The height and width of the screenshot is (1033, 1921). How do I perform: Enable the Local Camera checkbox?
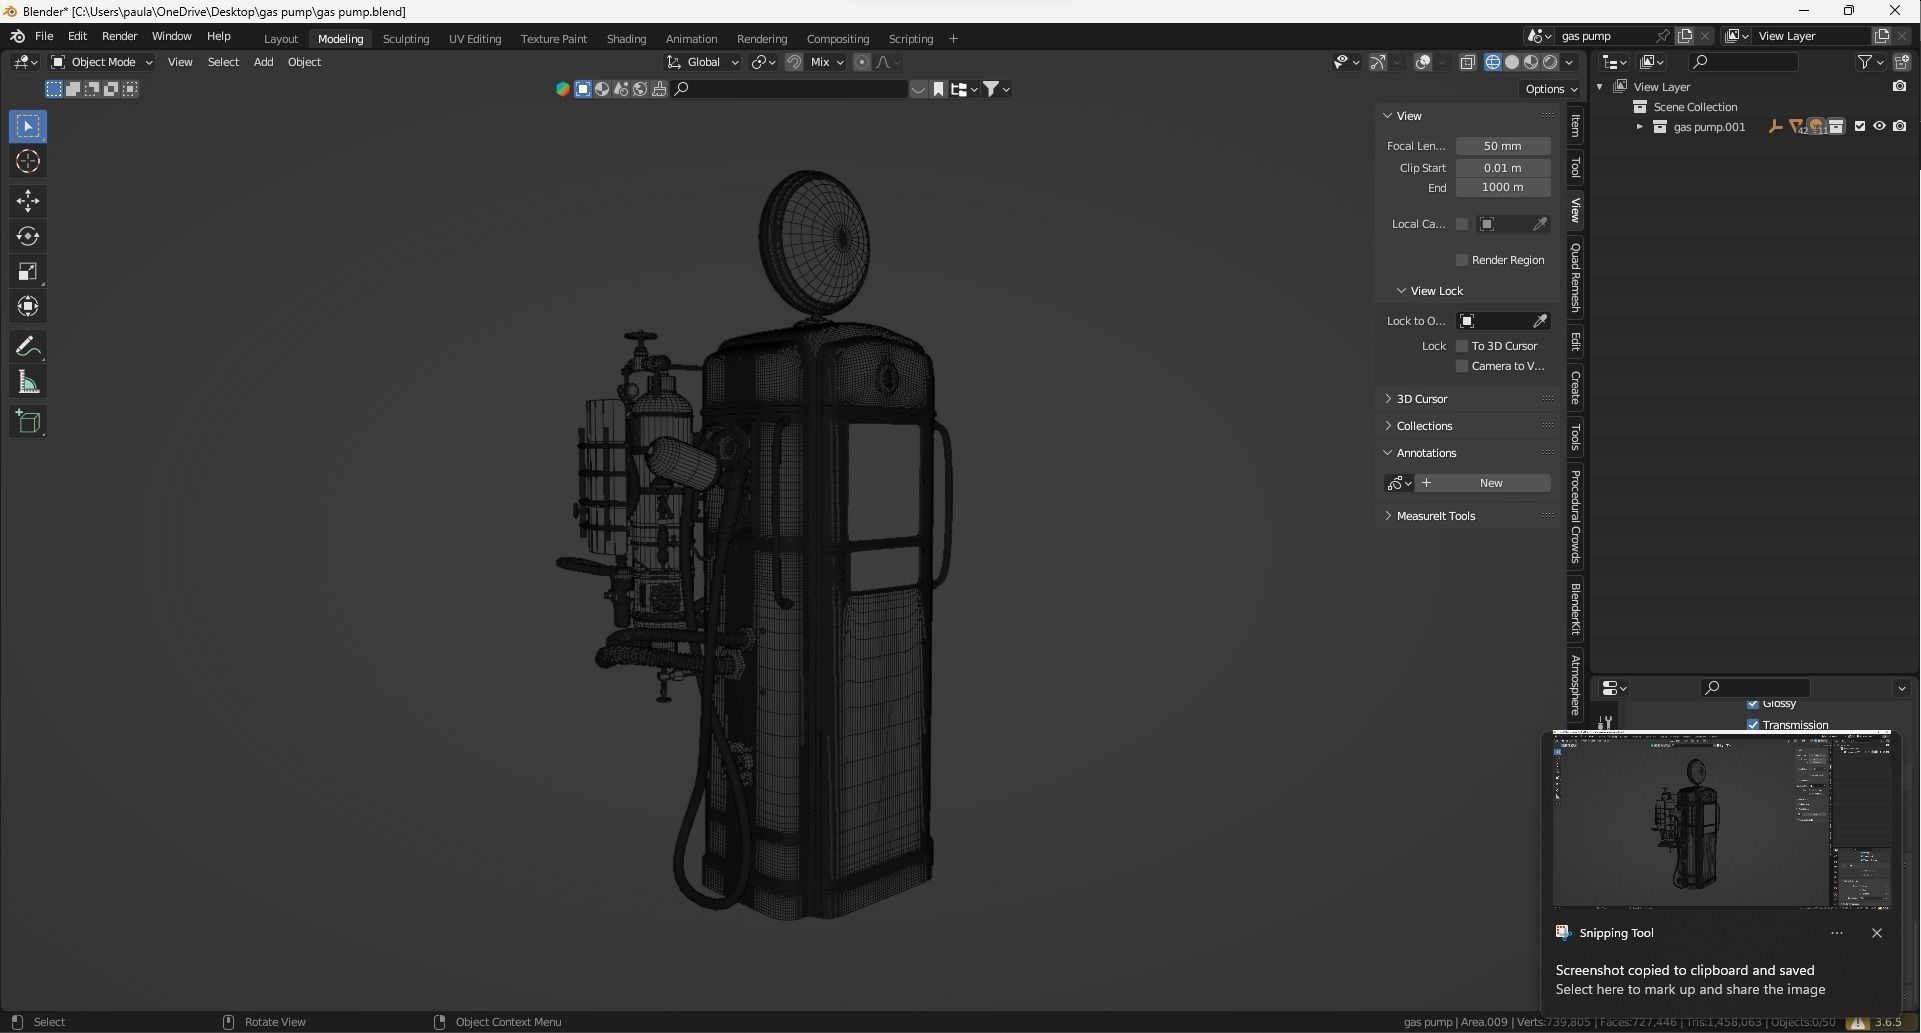(x=1462, y=224)
